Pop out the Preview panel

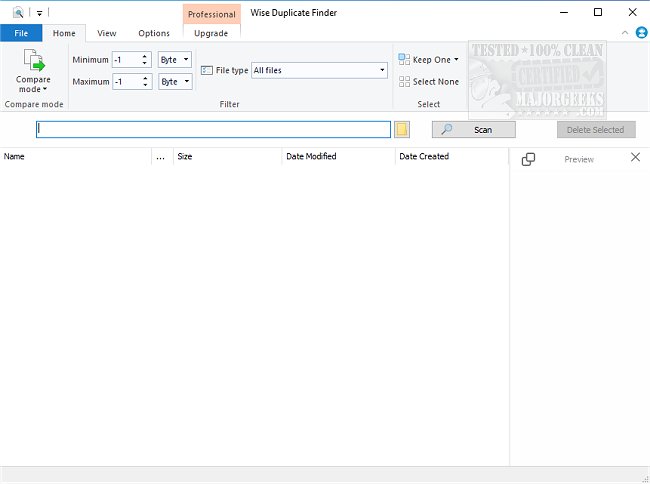tap(528, 159)
